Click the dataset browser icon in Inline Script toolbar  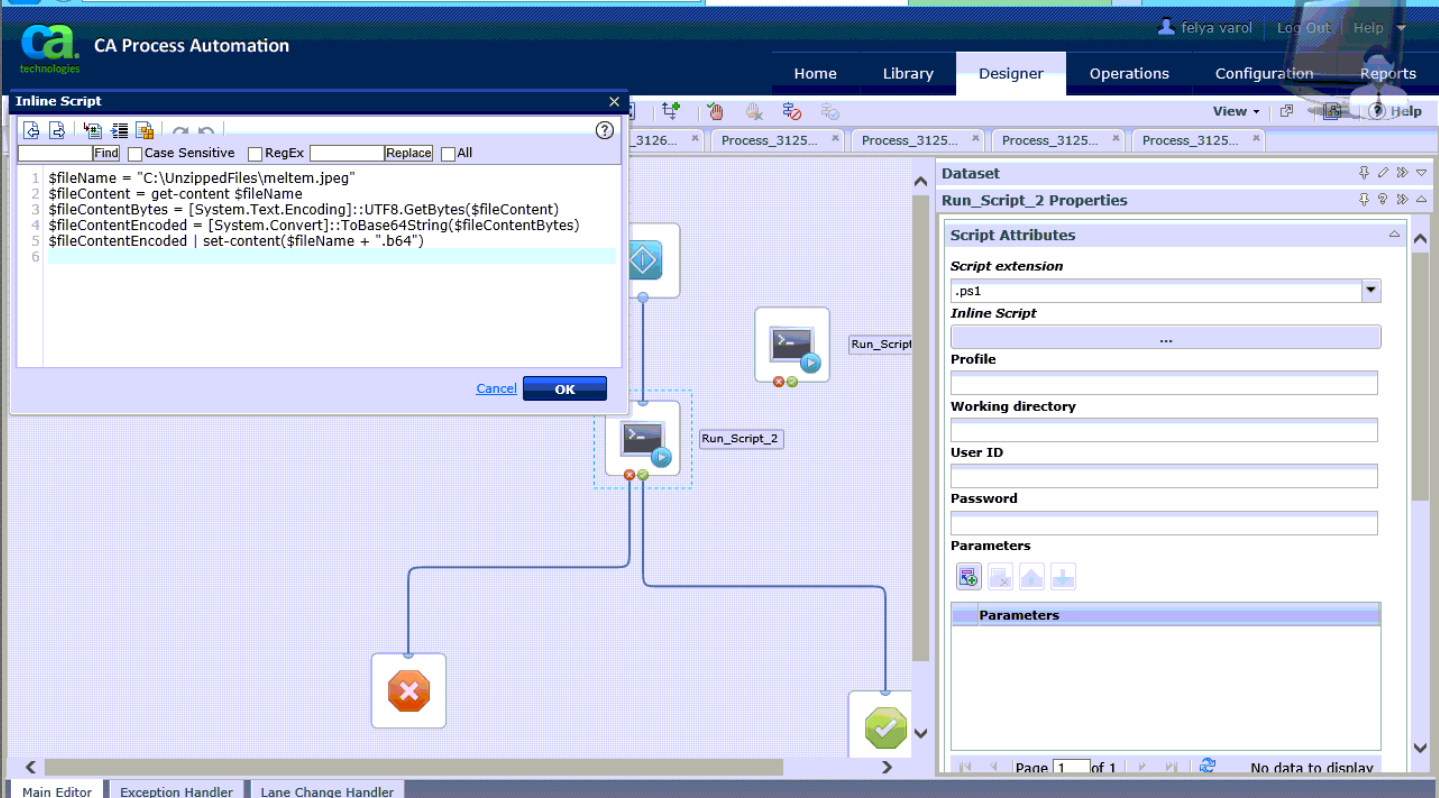click(145, 130)
